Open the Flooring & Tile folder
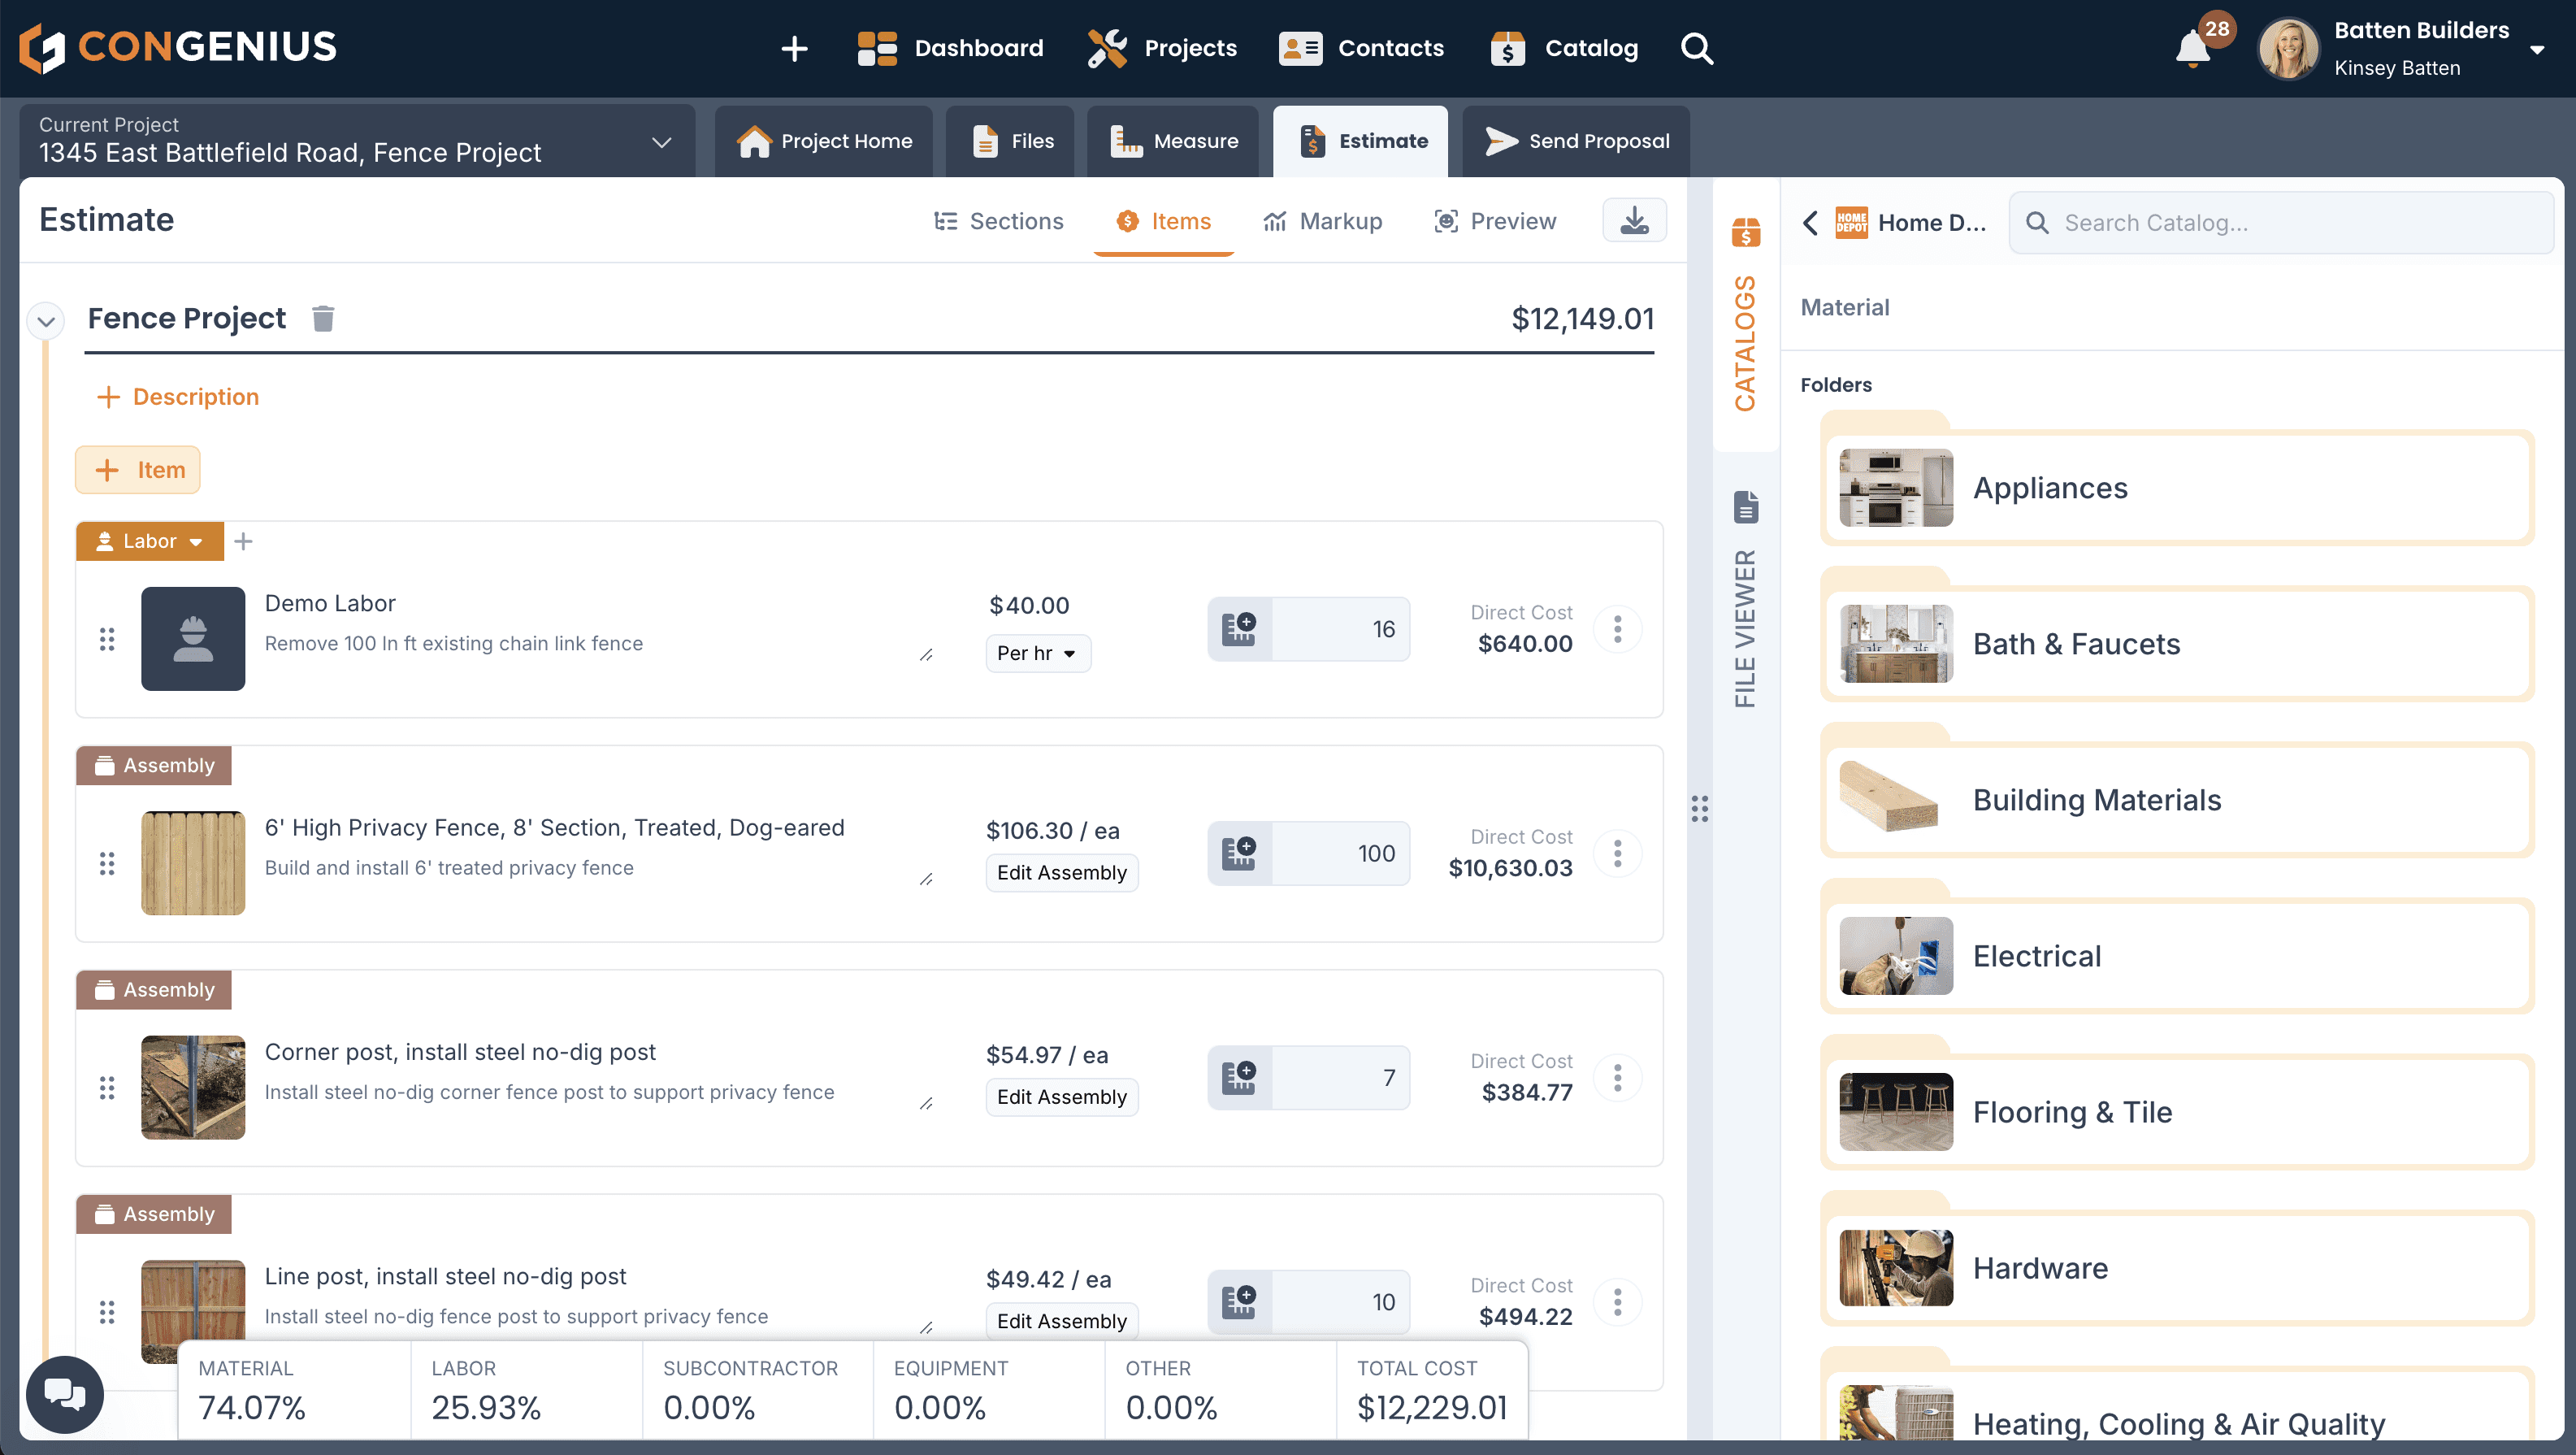Screen dimensions: 2576x1455 point(2177,1111)
